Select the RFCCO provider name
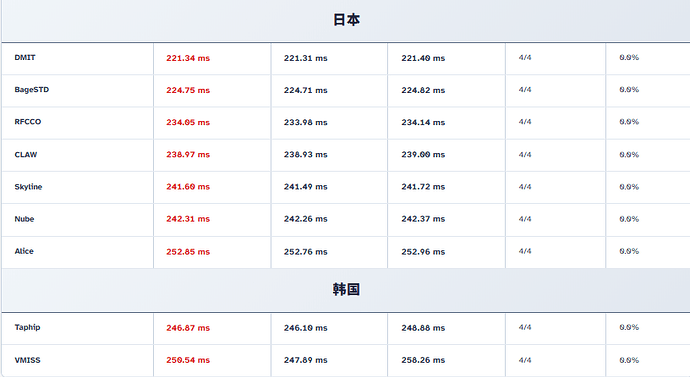 [x=28, y=122]
